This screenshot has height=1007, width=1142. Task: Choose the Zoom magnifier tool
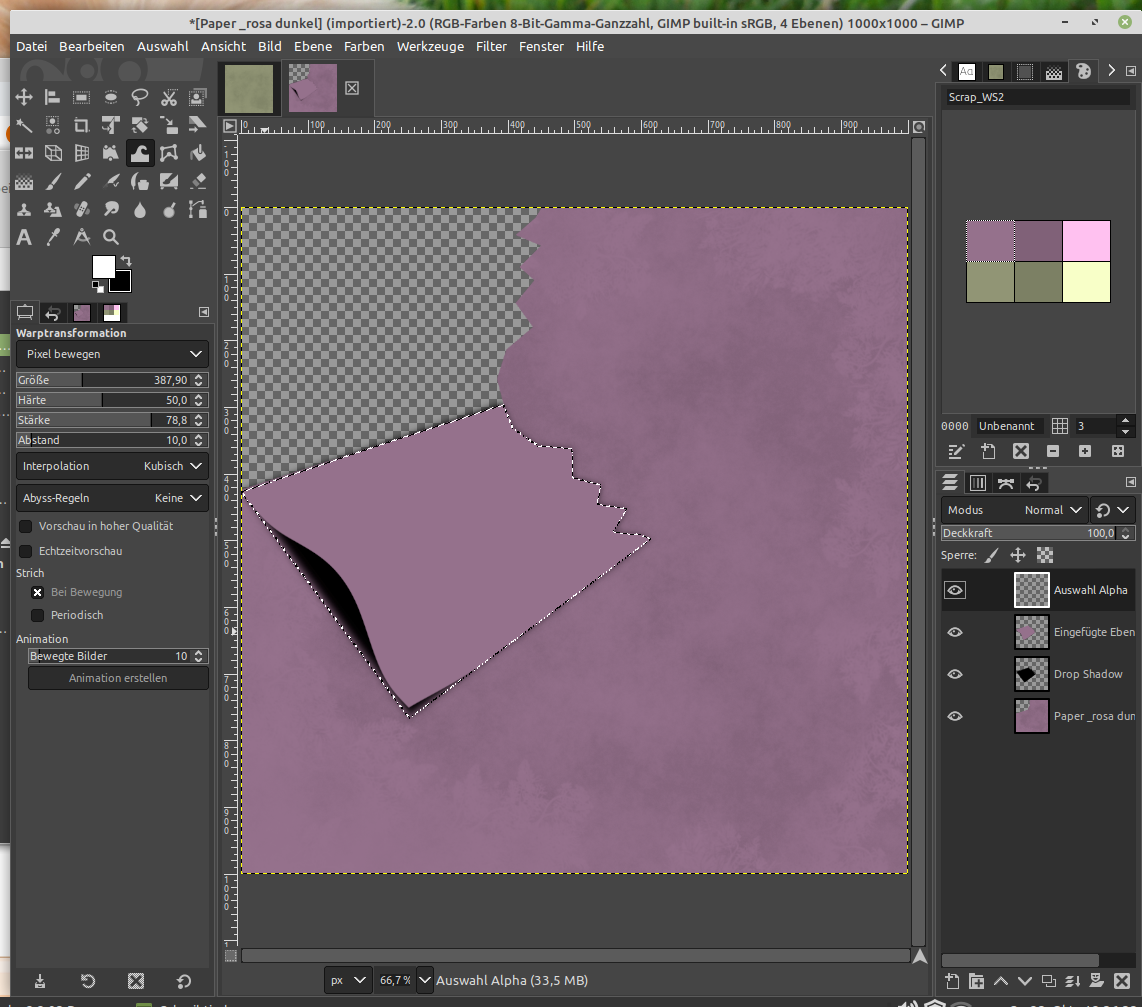(x=111, y=237)
